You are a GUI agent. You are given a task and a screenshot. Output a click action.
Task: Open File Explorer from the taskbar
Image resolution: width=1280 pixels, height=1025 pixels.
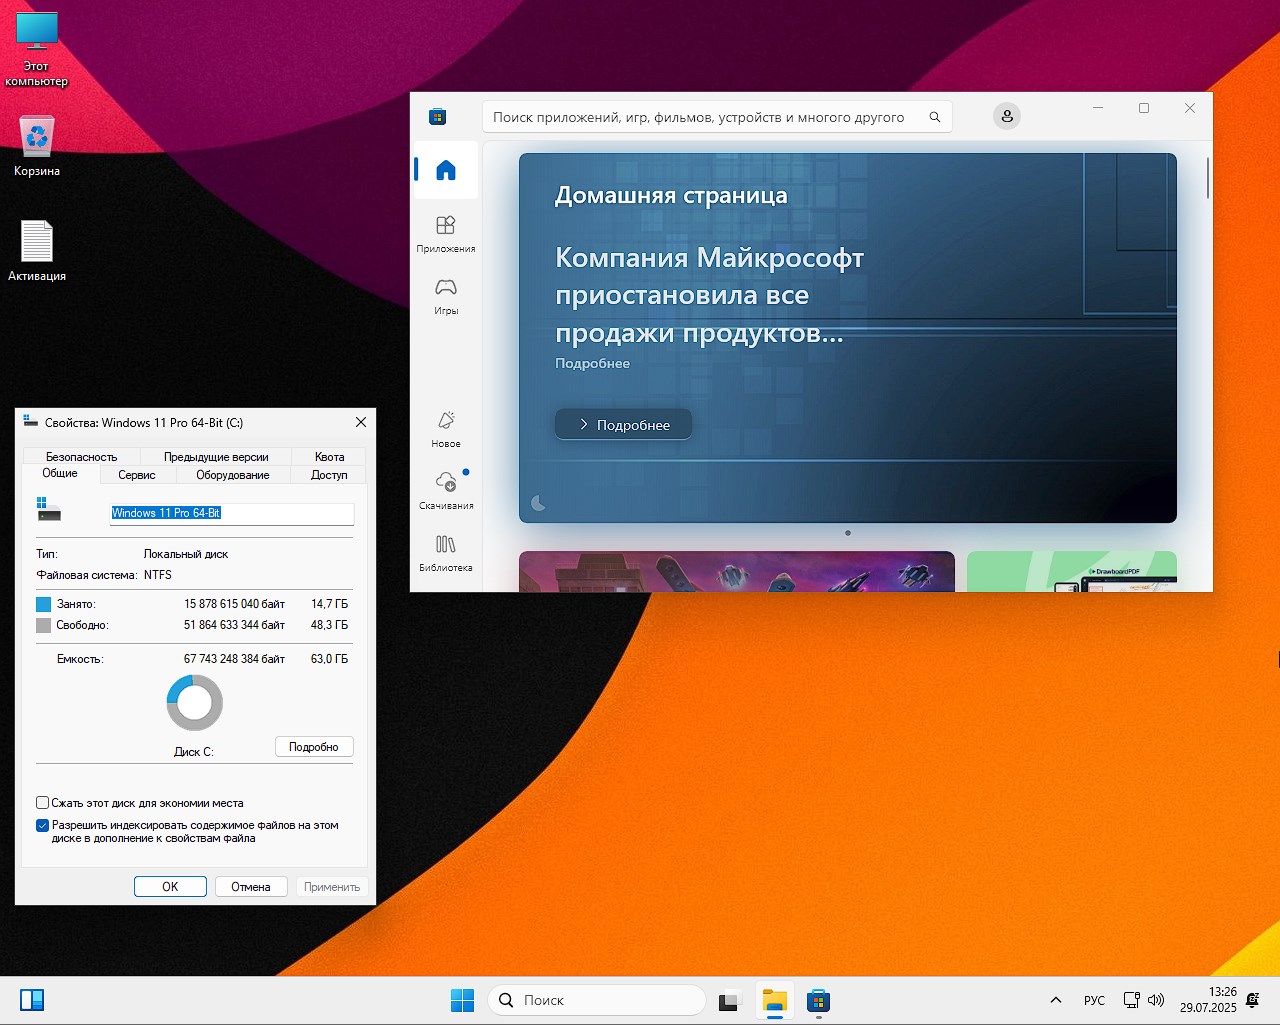(774, 1000)
